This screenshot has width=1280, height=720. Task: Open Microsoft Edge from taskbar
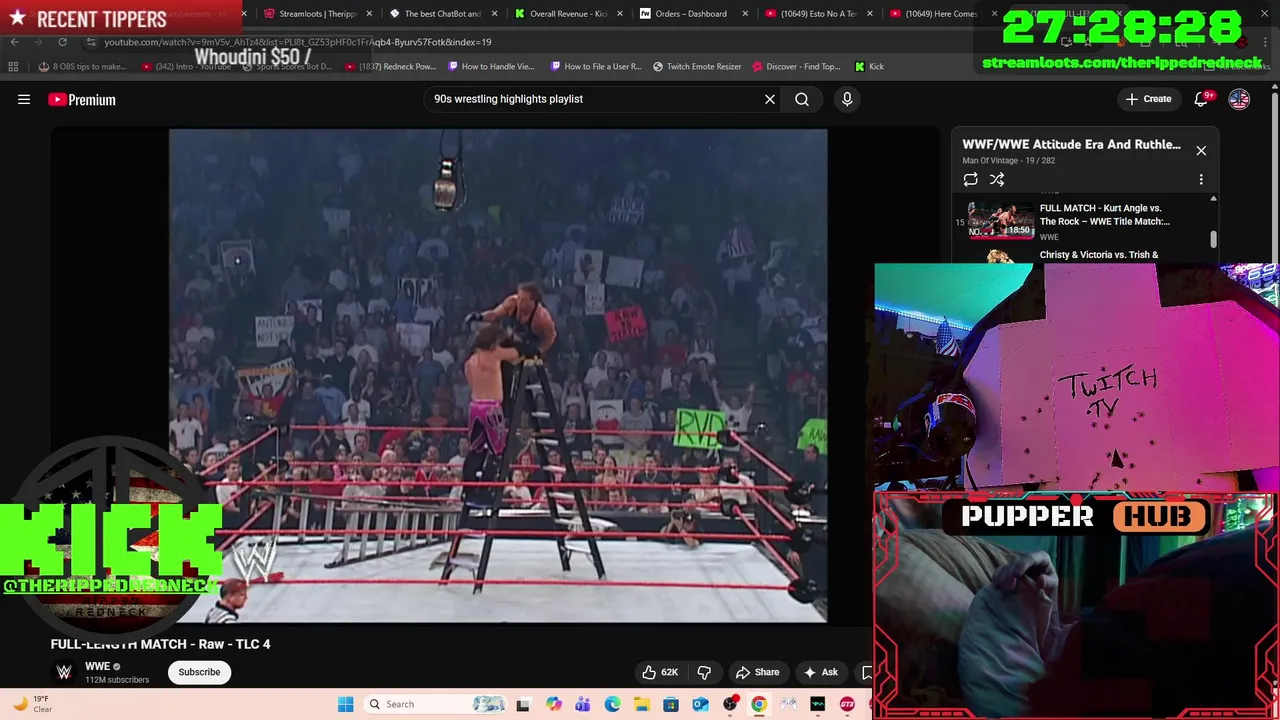coord(612,704)
